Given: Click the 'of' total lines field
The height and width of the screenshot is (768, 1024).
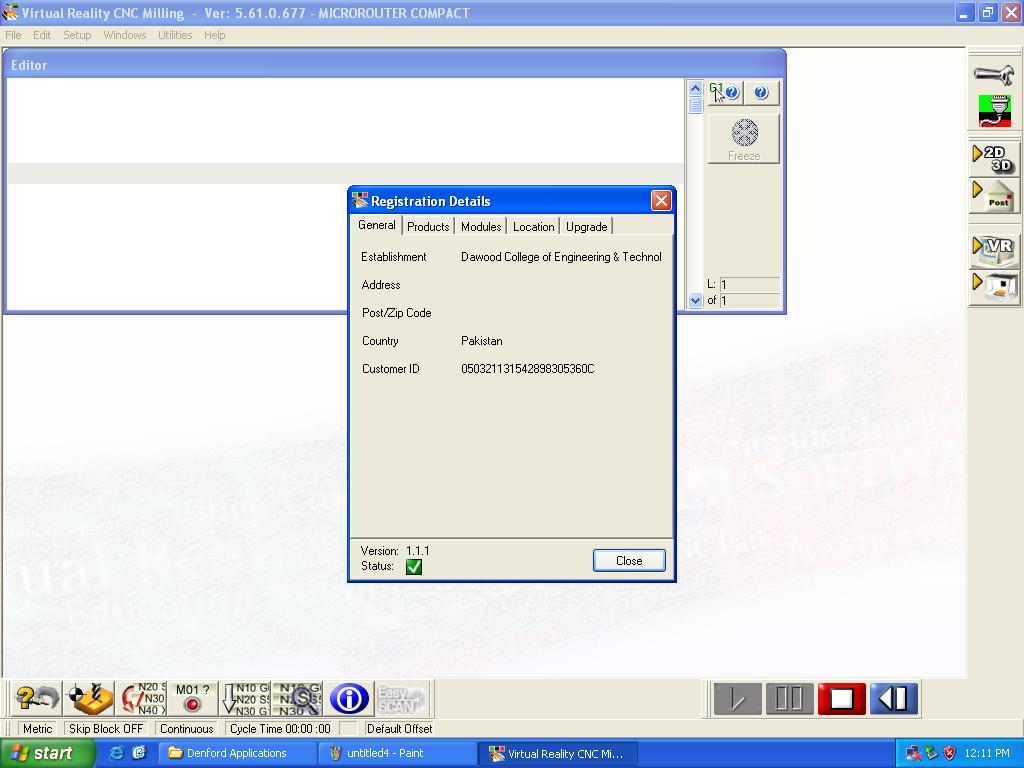Looking at the screenshot, I should pyautogui.click(x=750, y=300).
